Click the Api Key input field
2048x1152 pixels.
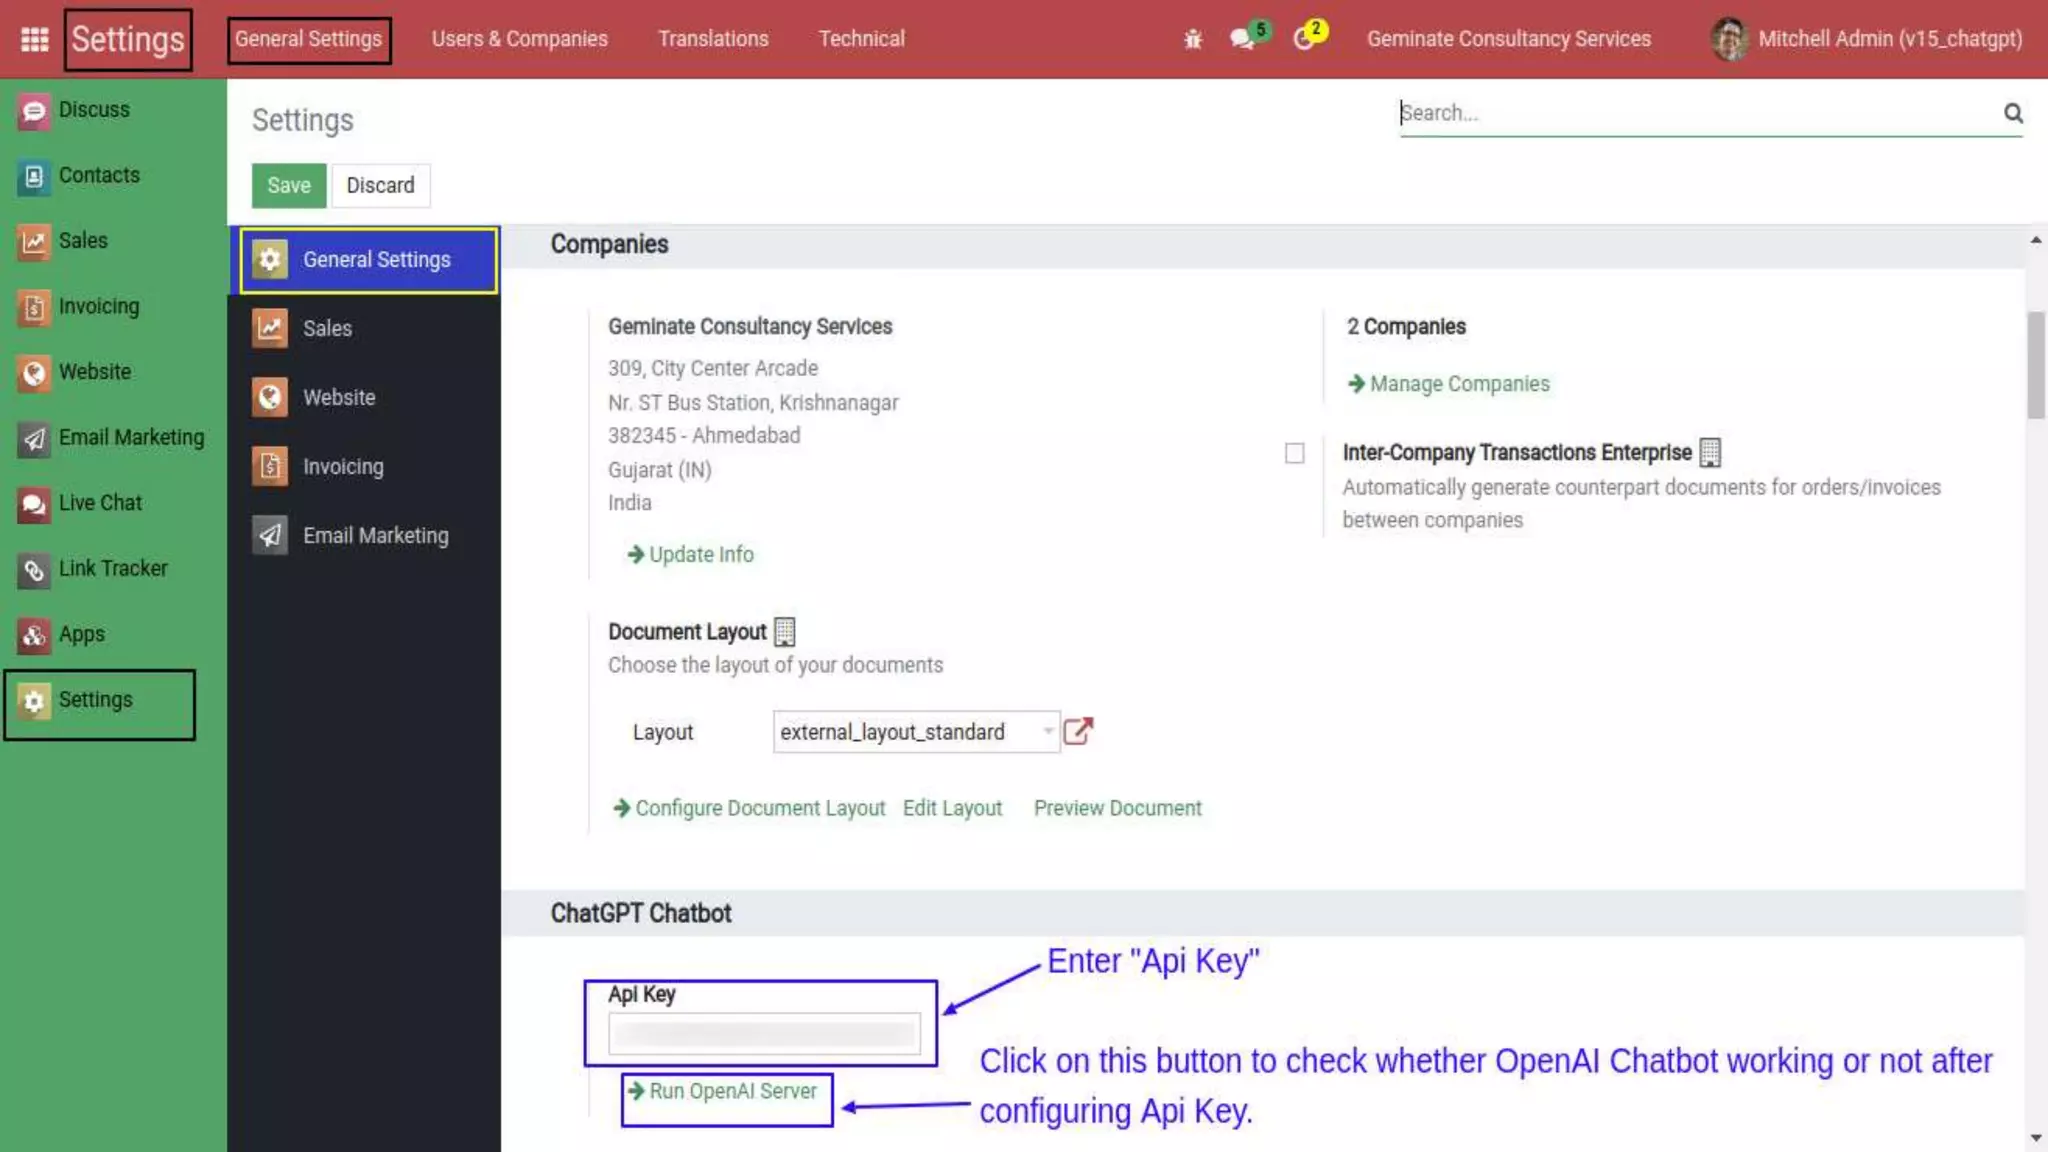click(x=764, y=1034)
